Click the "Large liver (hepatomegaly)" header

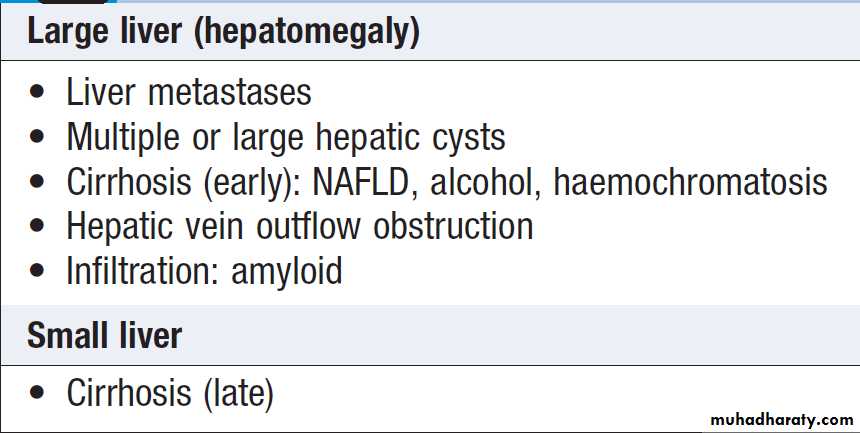222,32
